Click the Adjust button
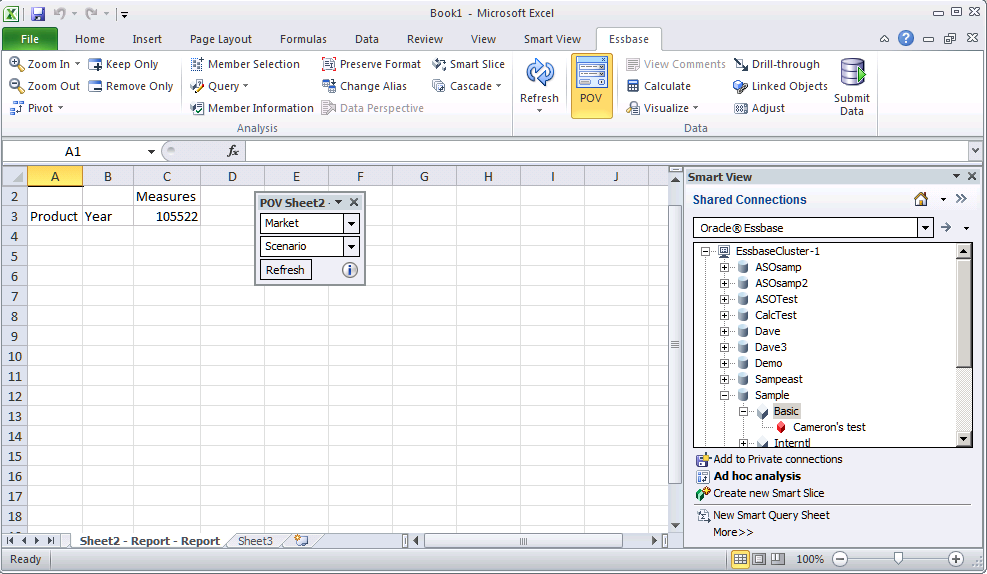The image size is (987, 574). pos(759,108)
